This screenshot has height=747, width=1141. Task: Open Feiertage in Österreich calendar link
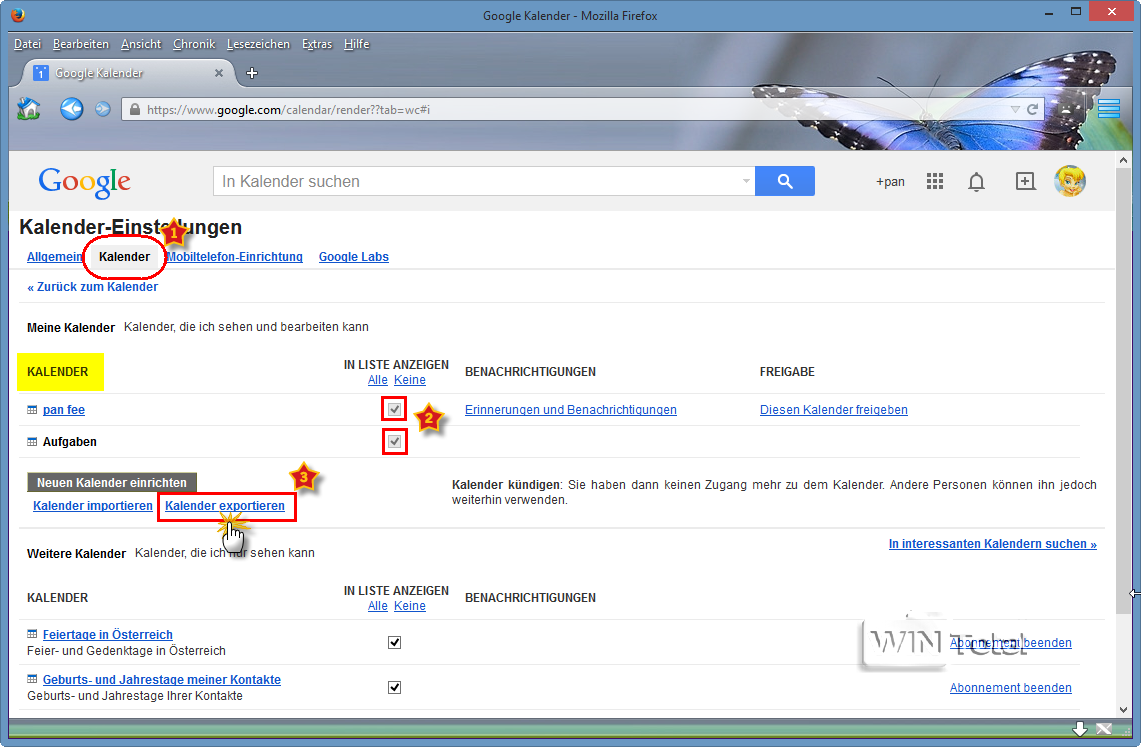coord(108,634)
